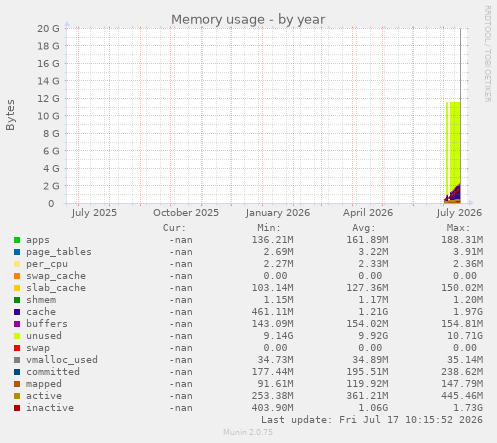The height and width of the screenshot is (443, 497).
Task: Click the 'active' legend label
Action: (x=44, y=396)
